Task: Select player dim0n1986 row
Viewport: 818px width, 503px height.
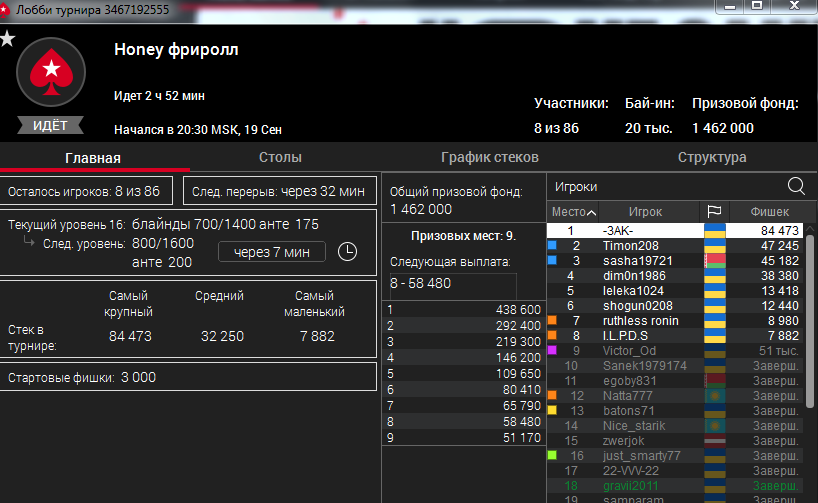Action: 675,276
